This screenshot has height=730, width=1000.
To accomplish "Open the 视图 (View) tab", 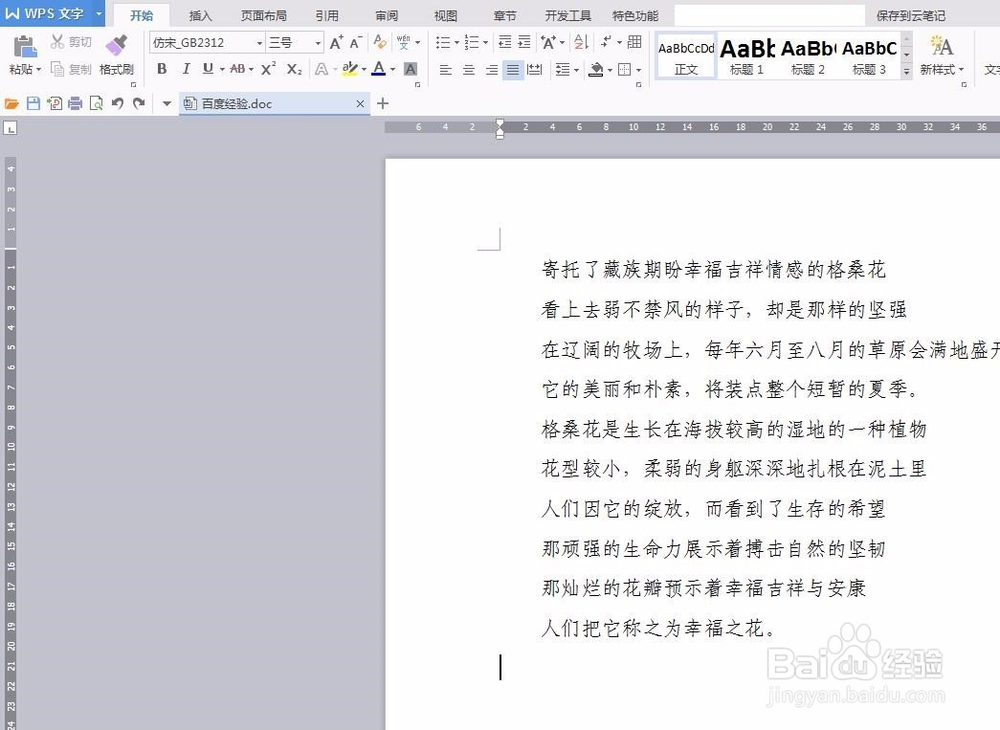I will tap(445, 15).
